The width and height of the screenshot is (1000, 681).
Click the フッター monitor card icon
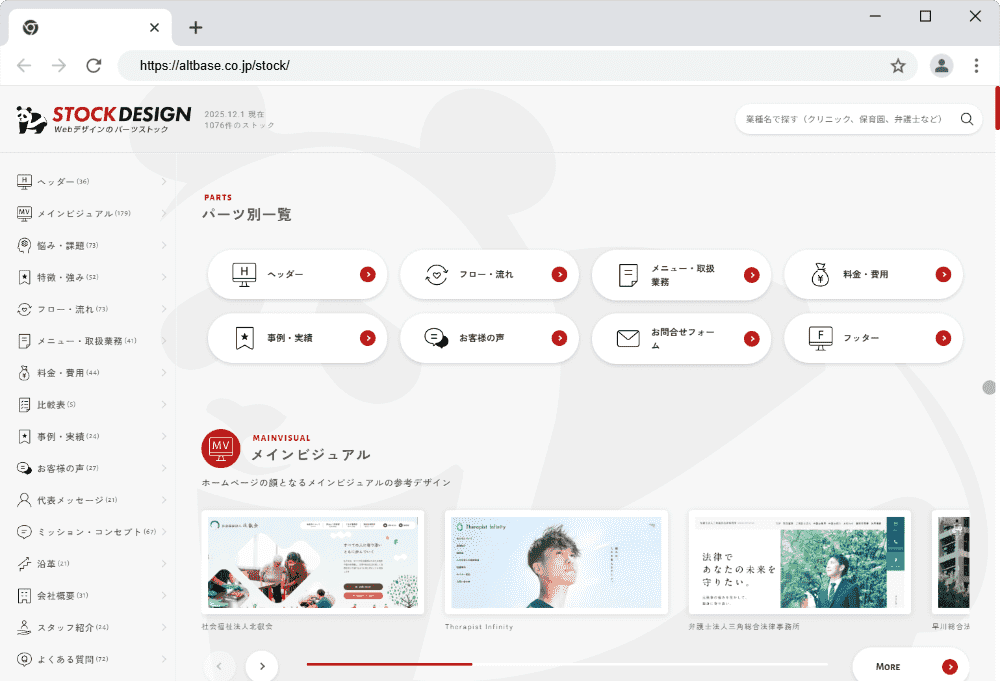pyautogui.click(x=820, y=338)
